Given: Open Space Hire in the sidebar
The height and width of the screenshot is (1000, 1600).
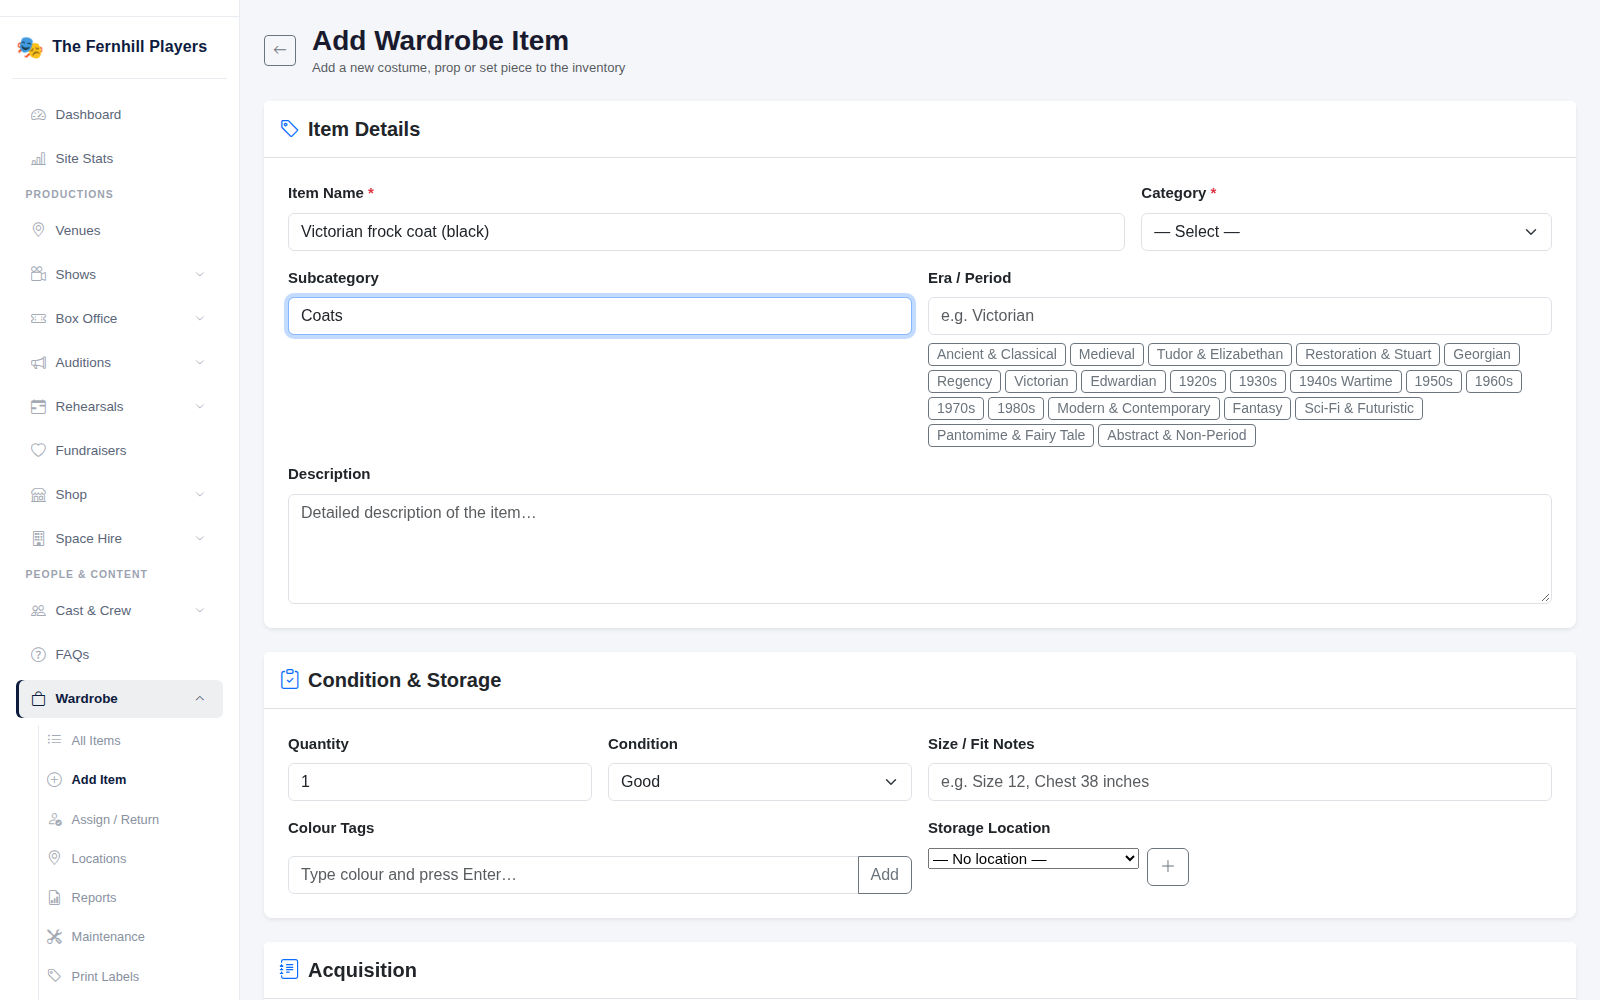Looking at the screenshot, I should click(x=119, y=538).
